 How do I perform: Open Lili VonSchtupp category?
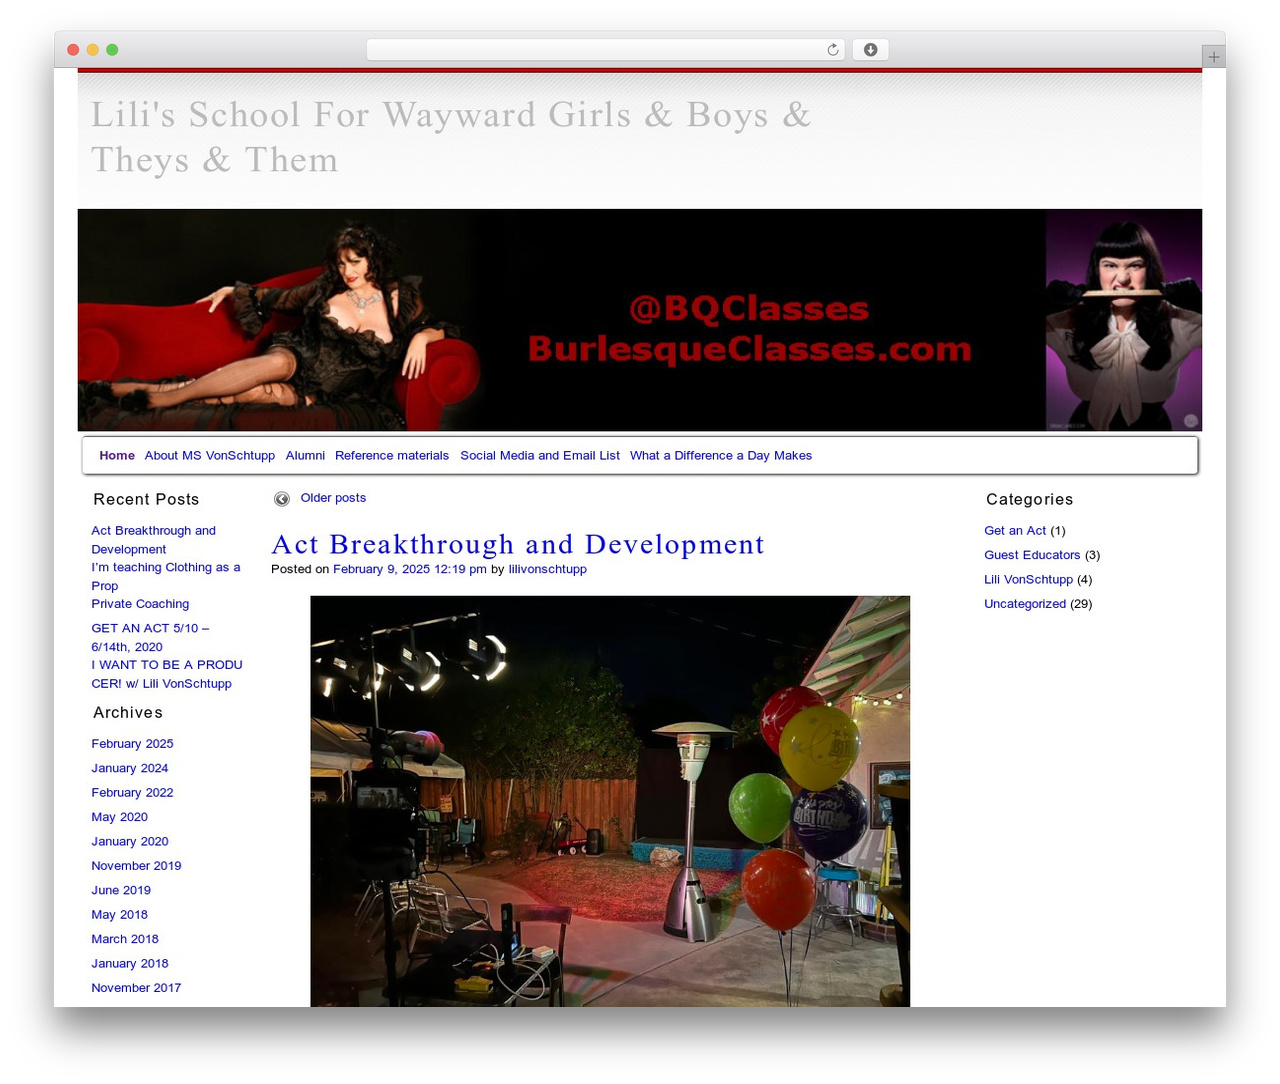coord(1028,580)
